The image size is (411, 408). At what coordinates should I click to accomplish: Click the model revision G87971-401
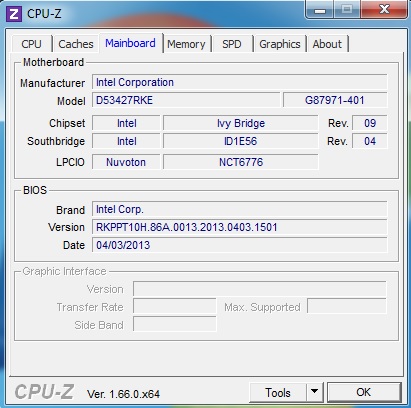point(335,100)
